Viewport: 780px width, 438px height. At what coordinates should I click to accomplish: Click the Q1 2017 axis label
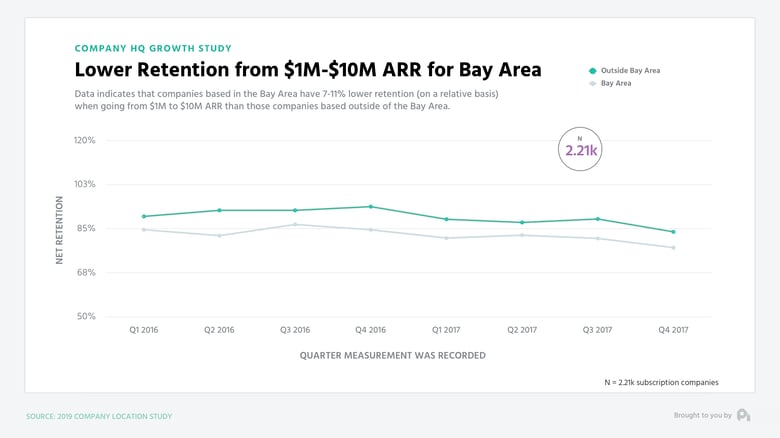(446, 329)
